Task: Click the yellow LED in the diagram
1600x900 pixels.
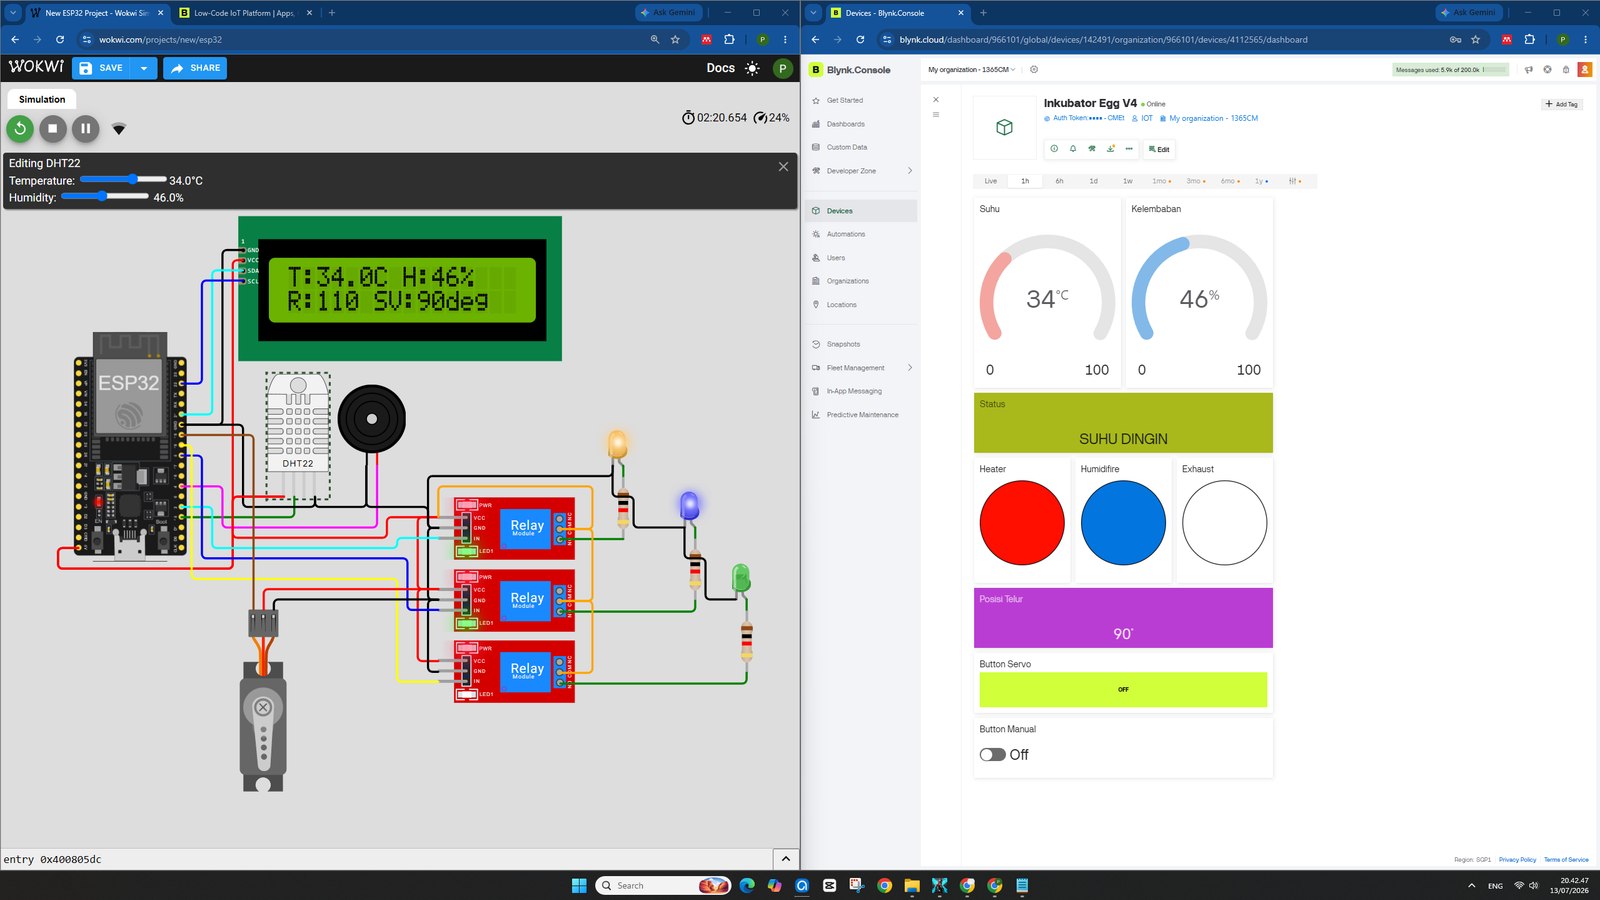Action: pos(618,445)
